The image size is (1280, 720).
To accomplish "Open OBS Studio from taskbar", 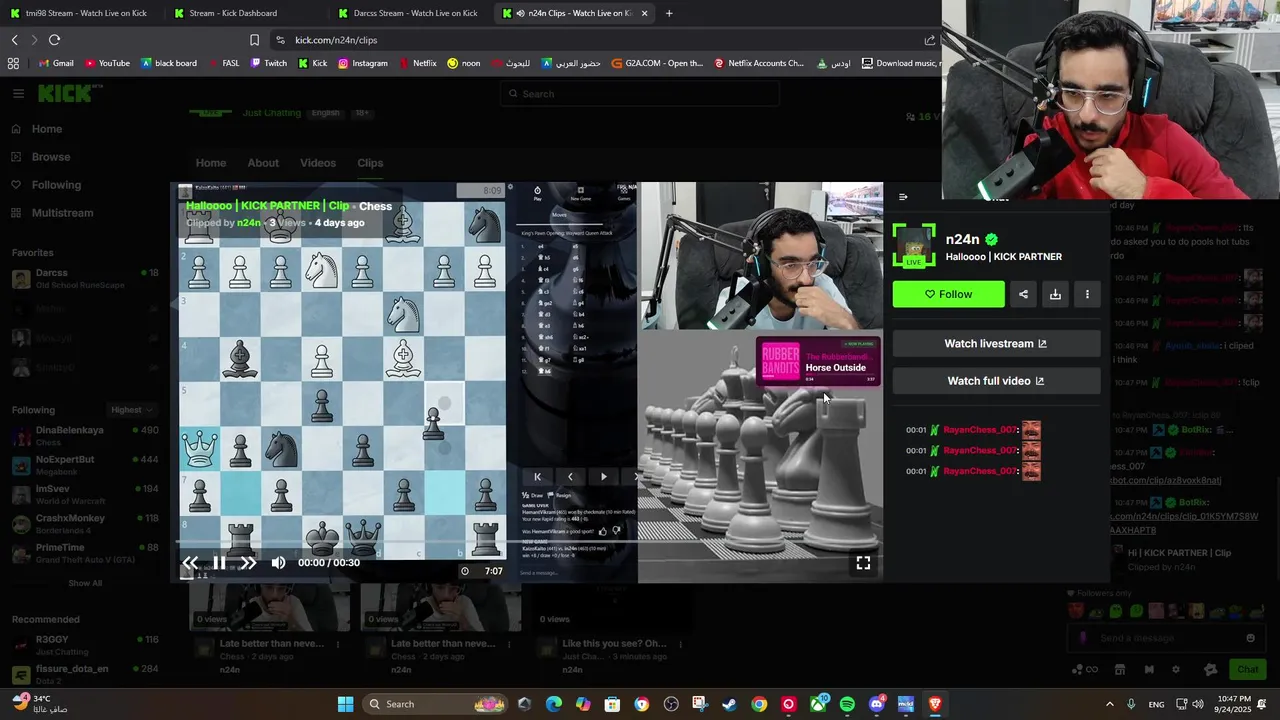I will [x=671, y=704].
